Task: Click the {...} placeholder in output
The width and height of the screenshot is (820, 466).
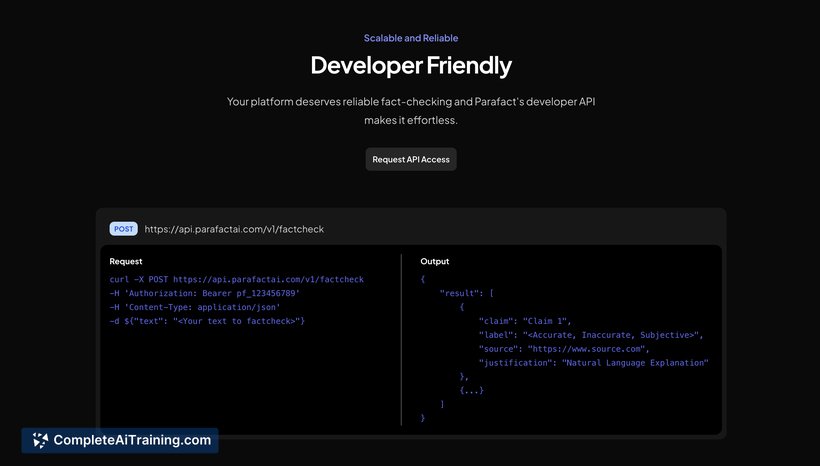Action: click(472, 390)
